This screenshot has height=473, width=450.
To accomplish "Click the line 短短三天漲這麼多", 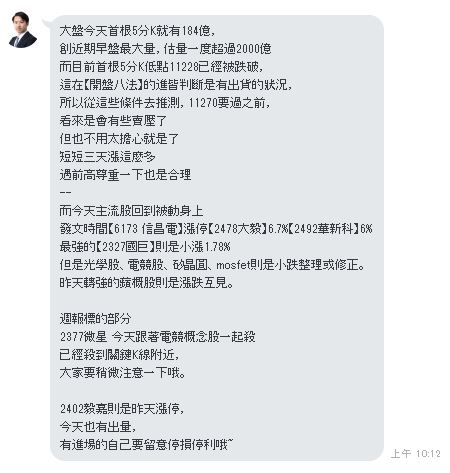I will (107, 157).
